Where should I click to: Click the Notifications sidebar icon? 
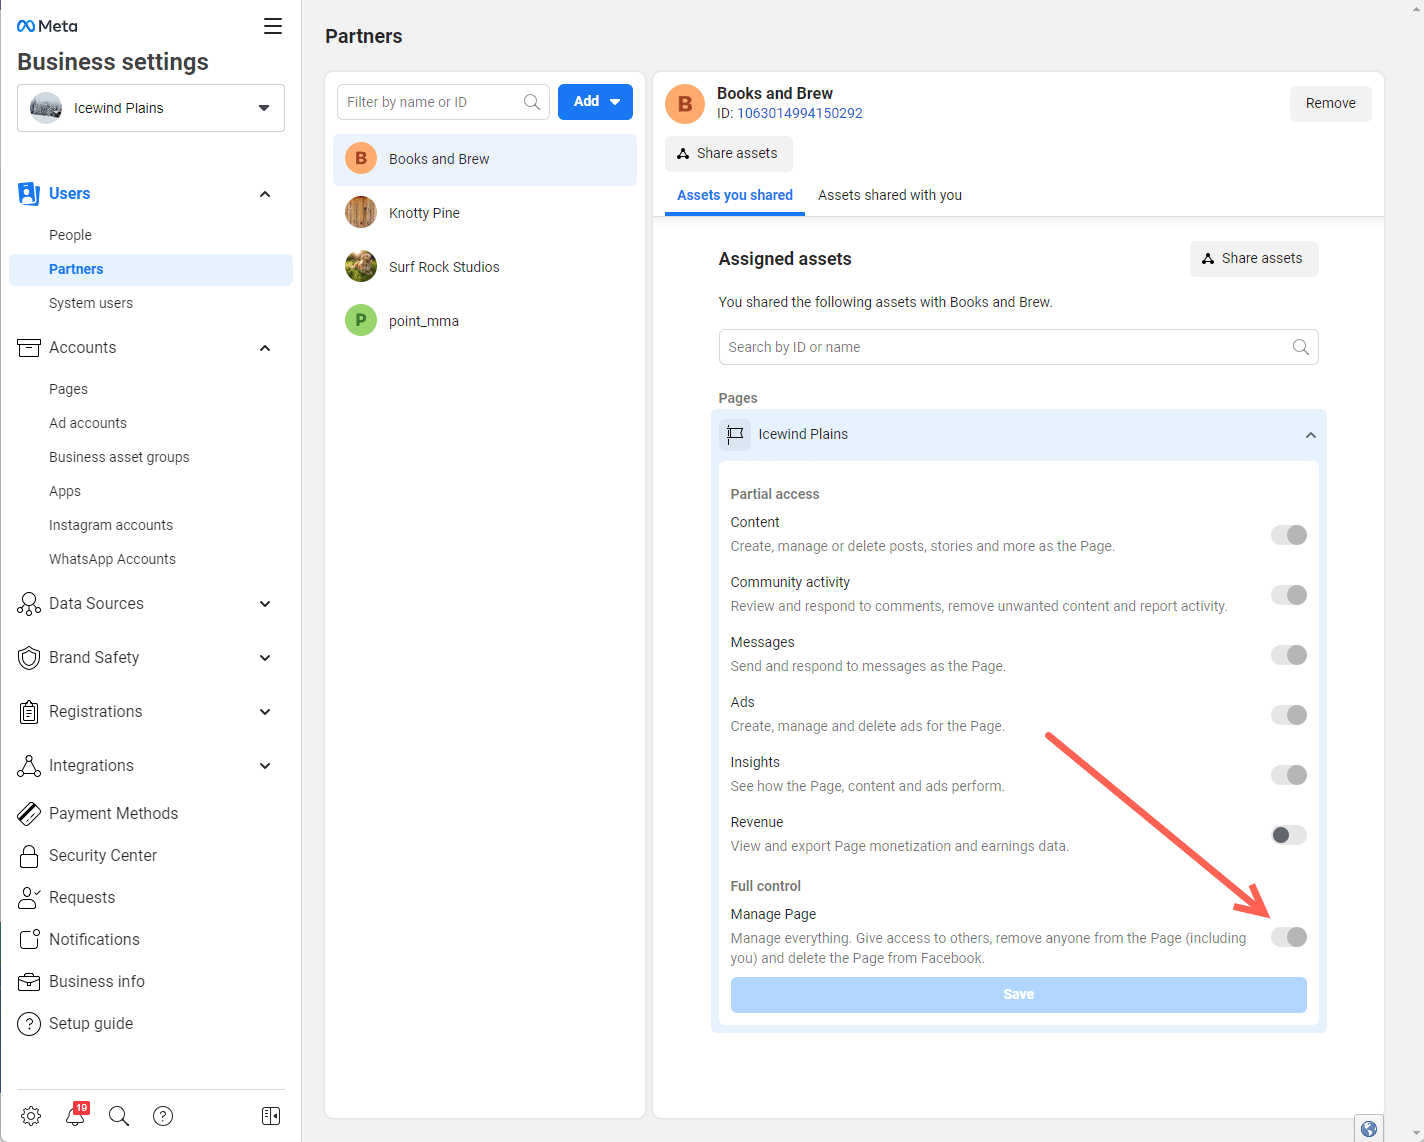[29, 940]
